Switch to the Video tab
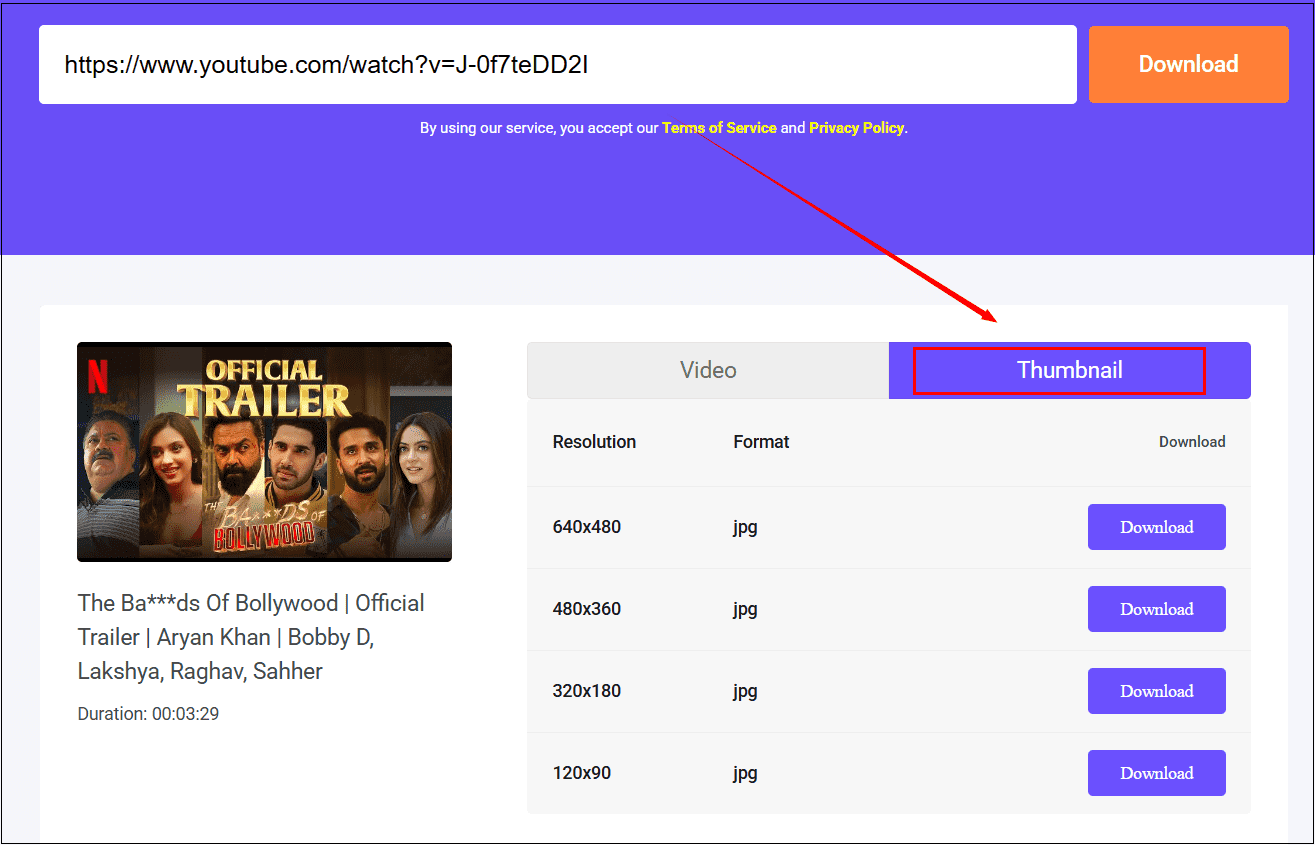 point(708,370)
